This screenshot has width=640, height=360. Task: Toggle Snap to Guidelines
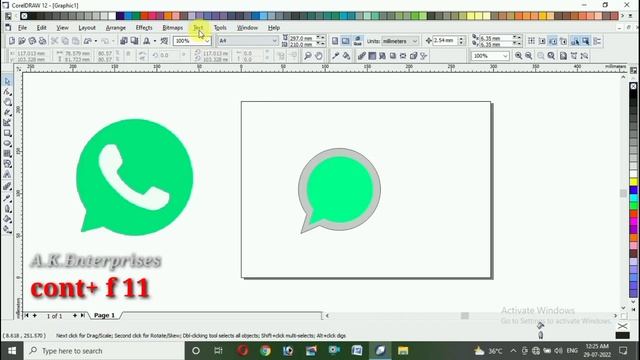coord(542,41)
